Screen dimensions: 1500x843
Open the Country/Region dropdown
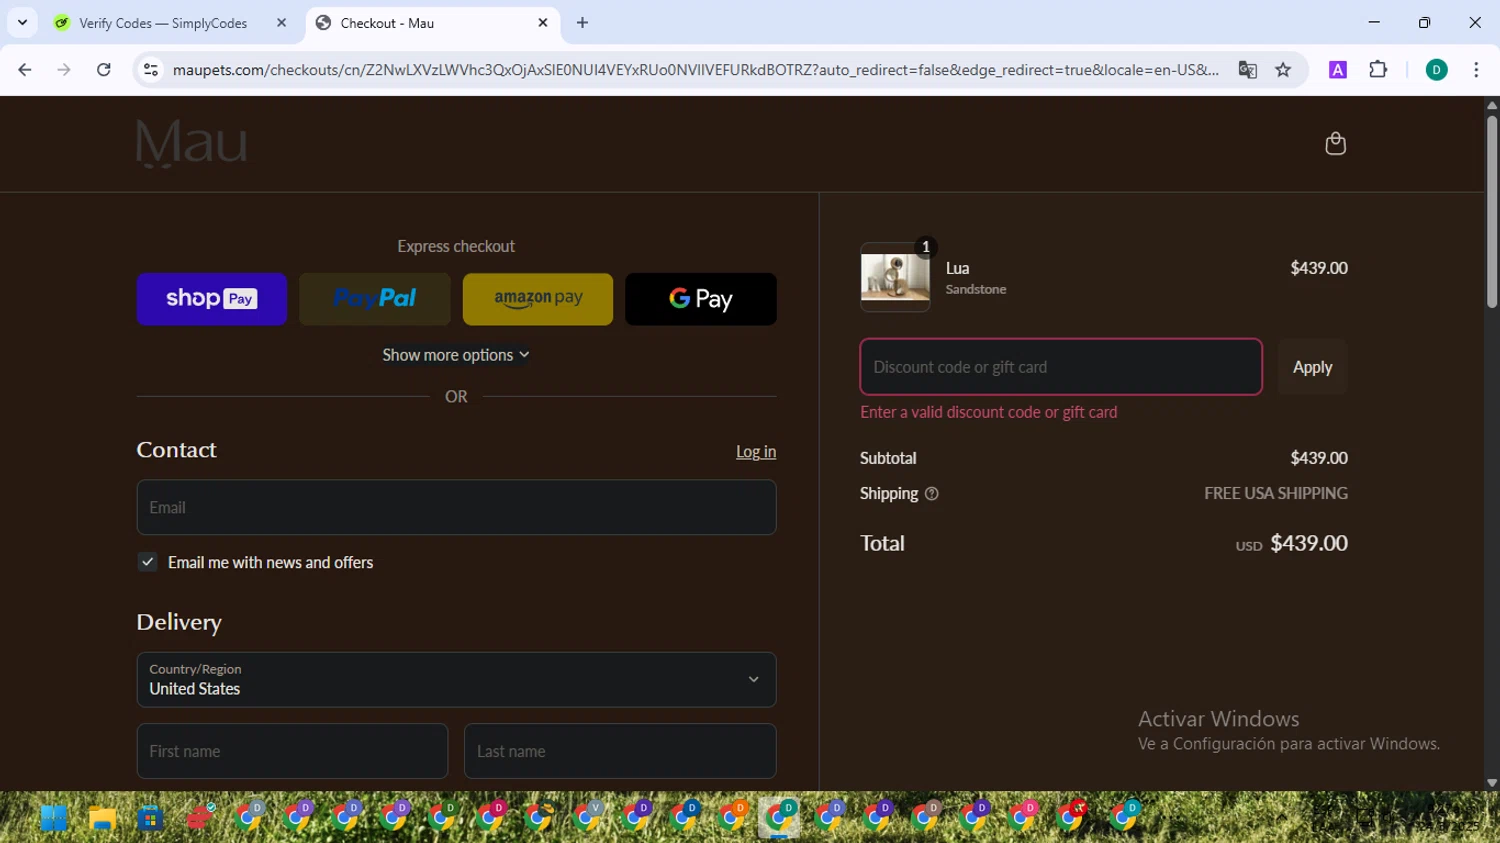tap(456, 680)
